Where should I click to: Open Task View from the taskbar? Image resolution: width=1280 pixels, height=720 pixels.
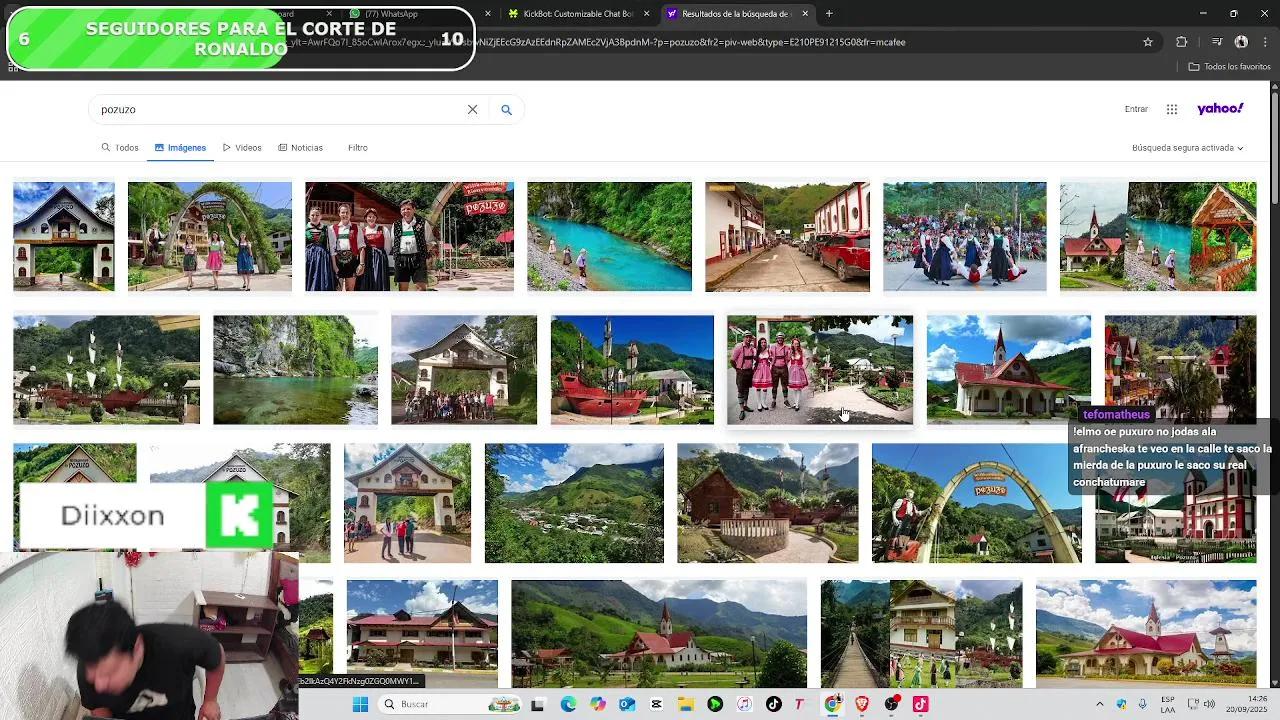(x=537, y=704)
